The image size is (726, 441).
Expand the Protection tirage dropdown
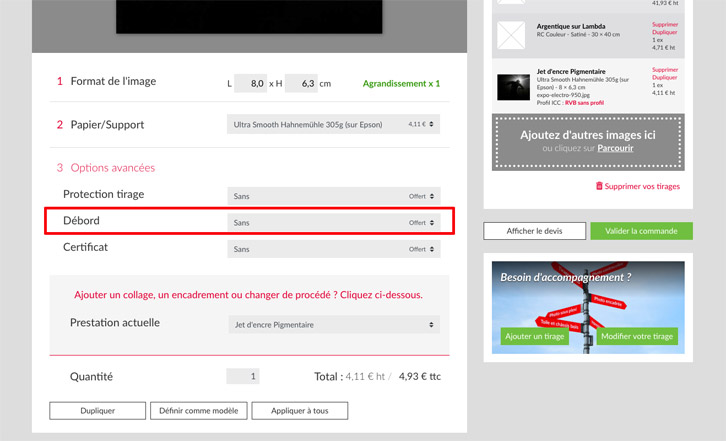[333, 196]
